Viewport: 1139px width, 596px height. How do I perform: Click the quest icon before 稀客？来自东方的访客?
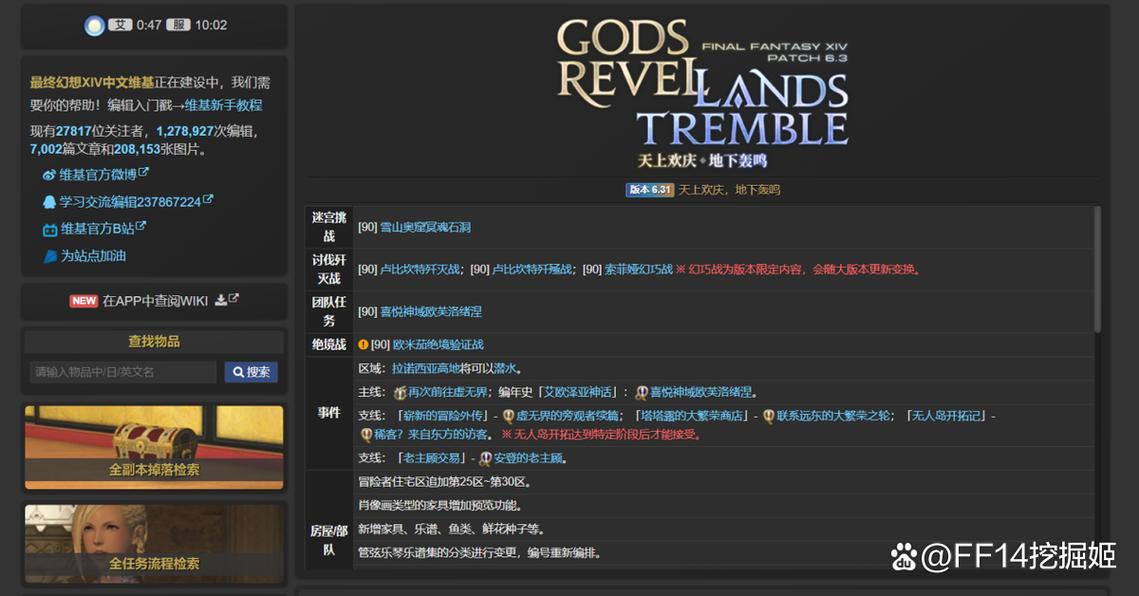click(x=366, y=435)
